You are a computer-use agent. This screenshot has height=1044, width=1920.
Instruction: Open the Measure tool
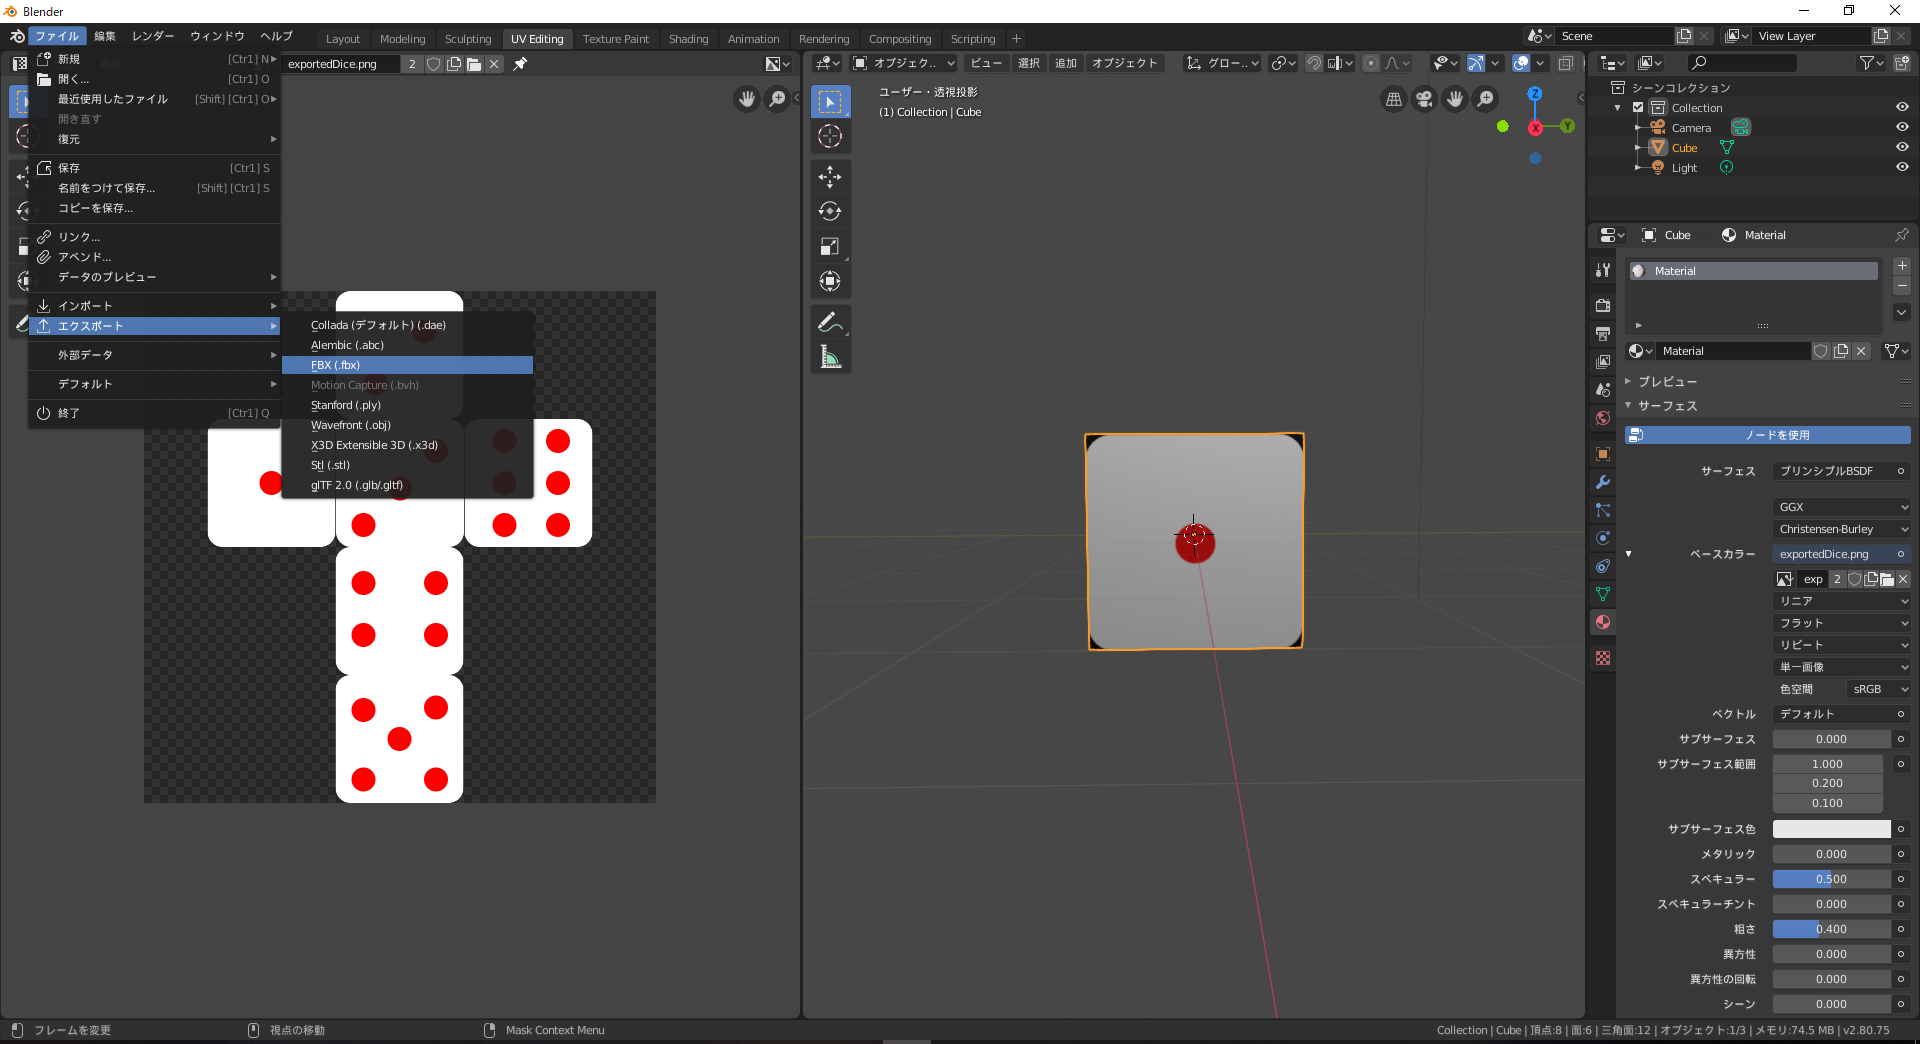click(x=830, y=356)
